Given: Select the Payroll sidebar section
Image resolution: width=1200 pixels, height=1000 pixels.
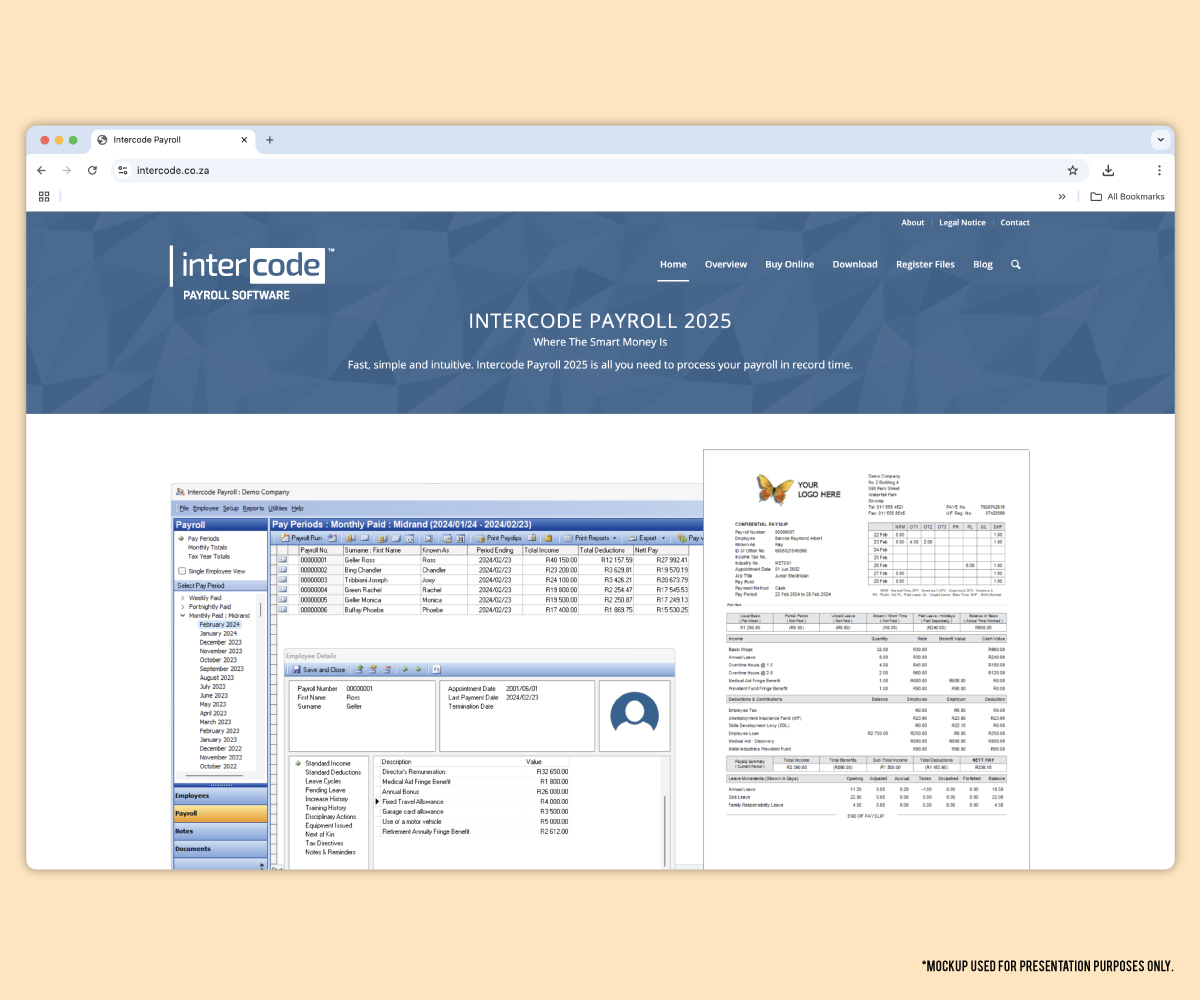Looking at the screenshot, I should (221, 814).
